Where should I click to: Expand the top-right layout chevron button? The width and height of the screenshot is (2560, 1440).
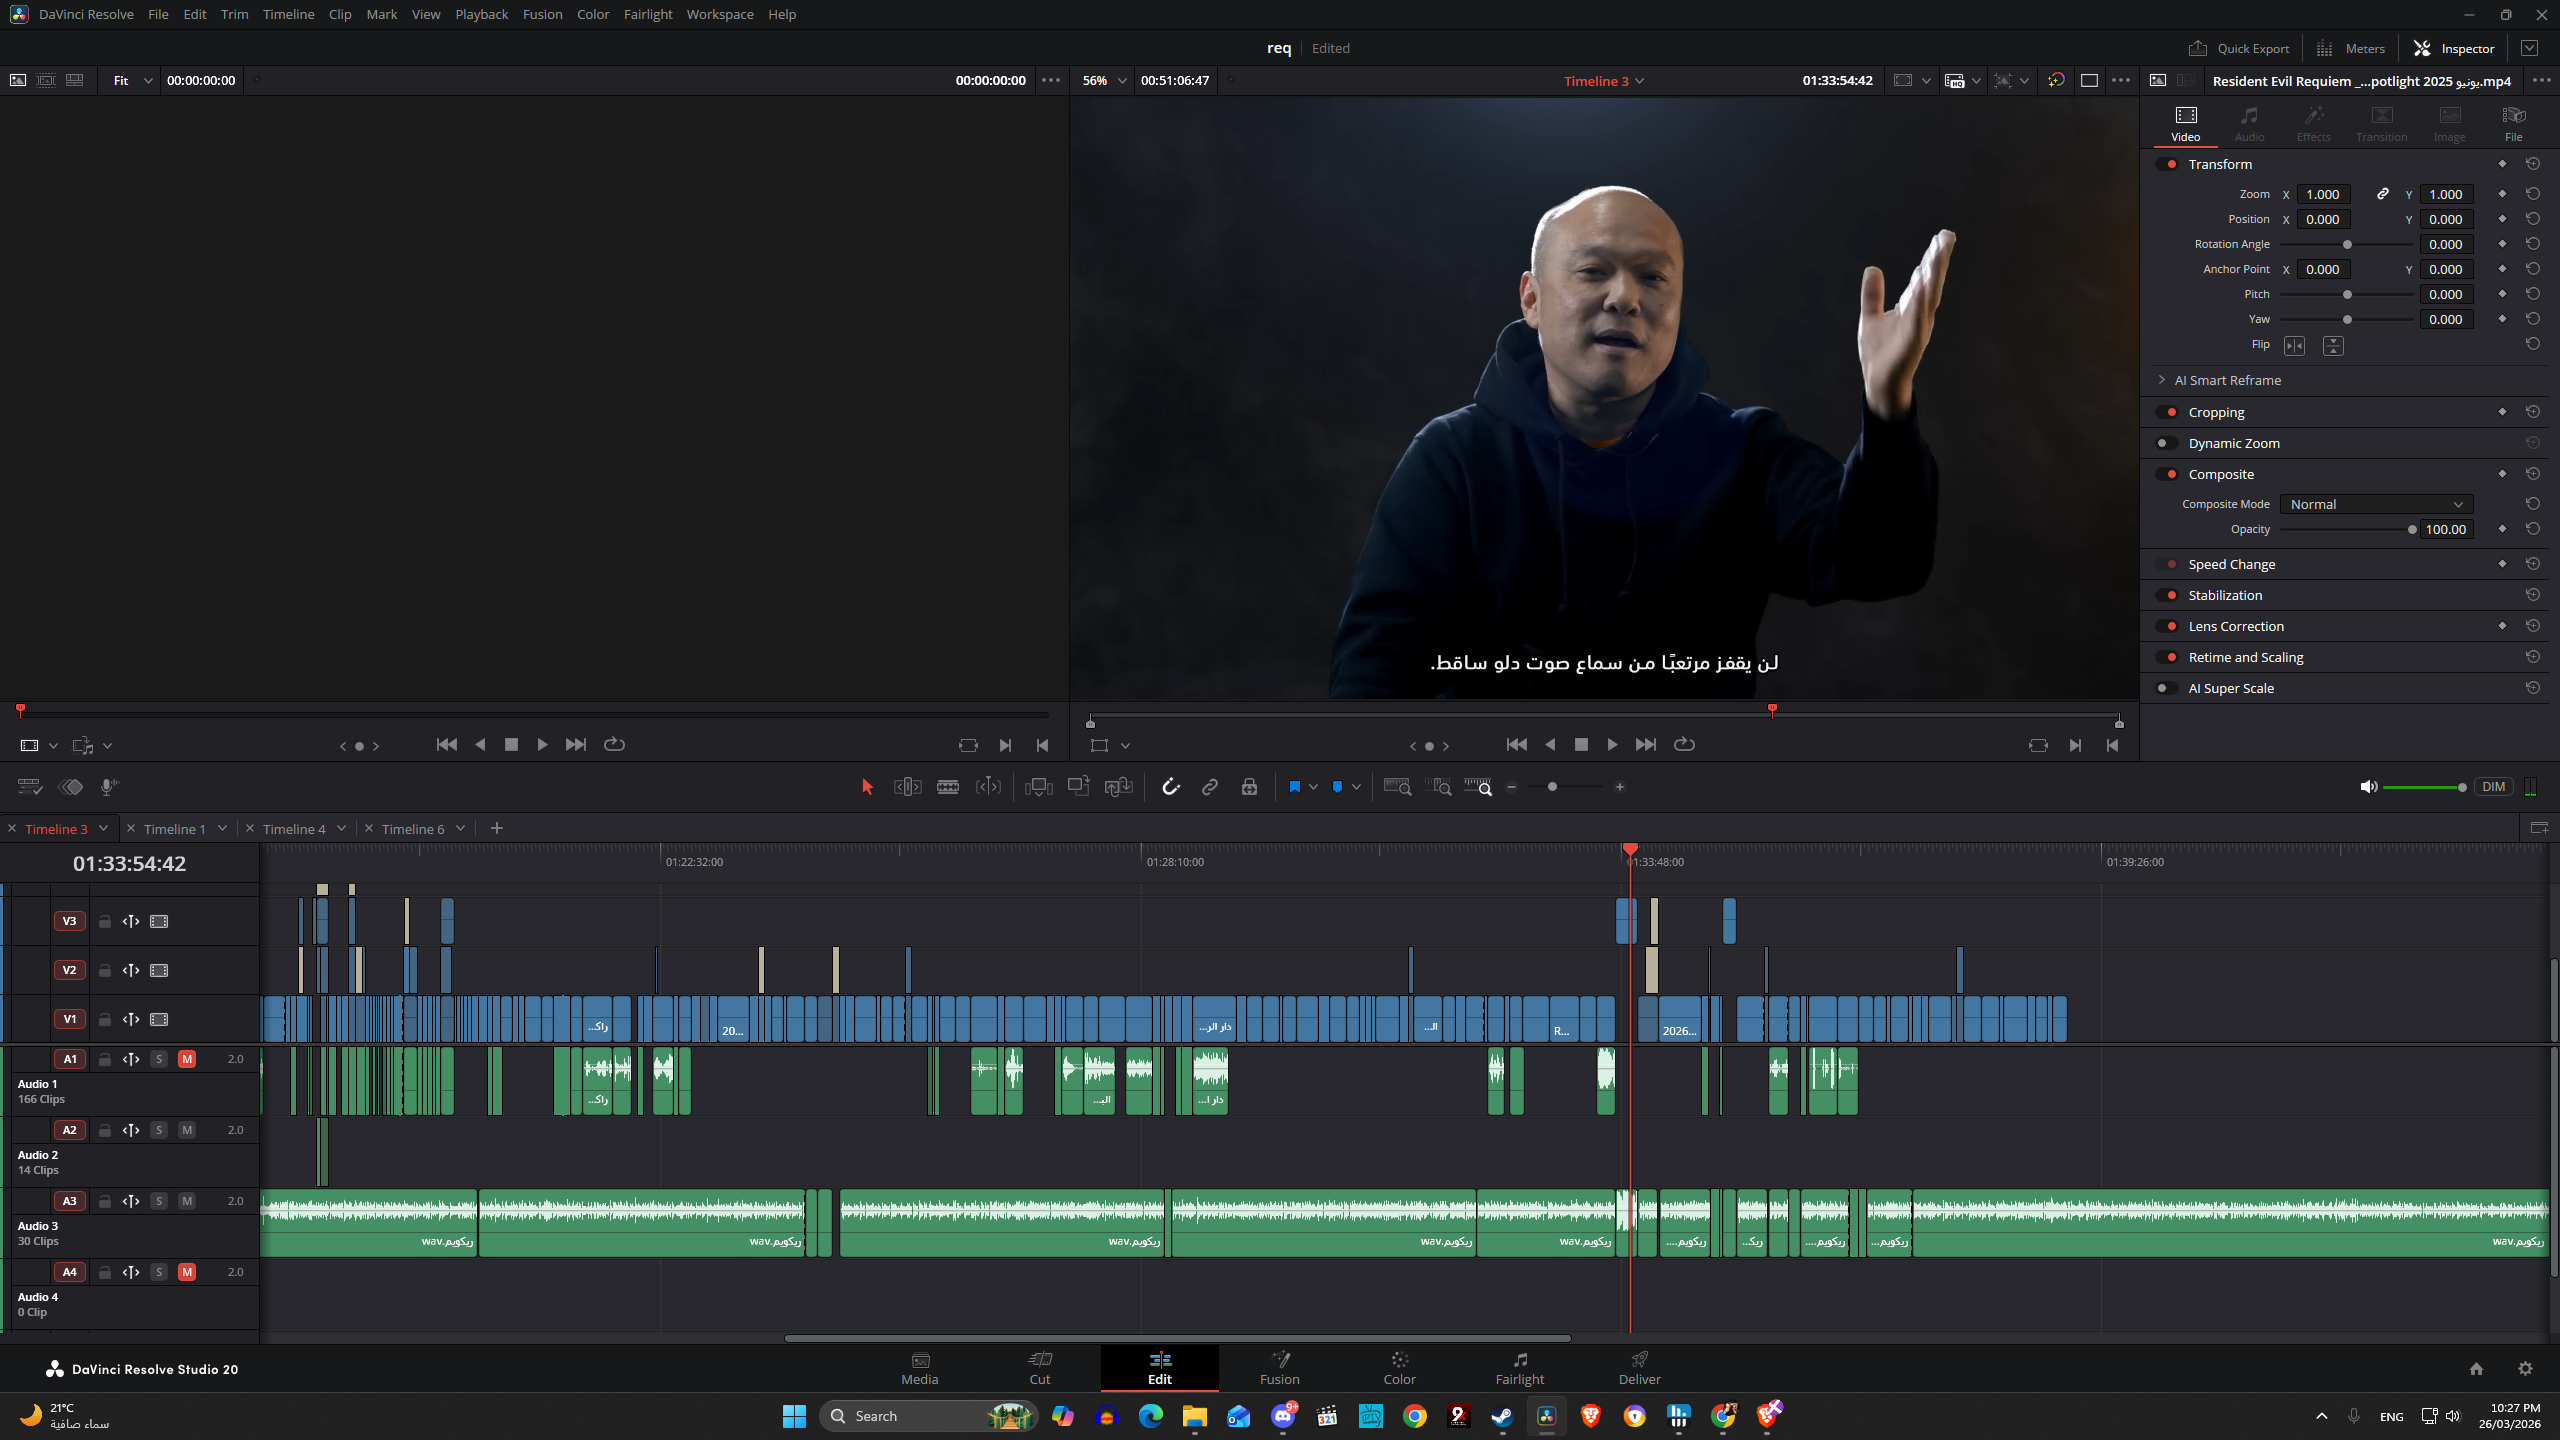pos(2529,48)
